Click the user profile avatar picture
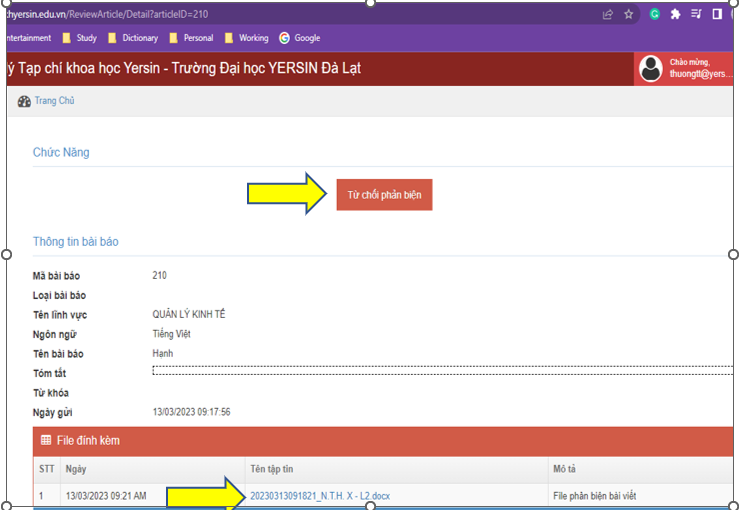 point(651,68)
